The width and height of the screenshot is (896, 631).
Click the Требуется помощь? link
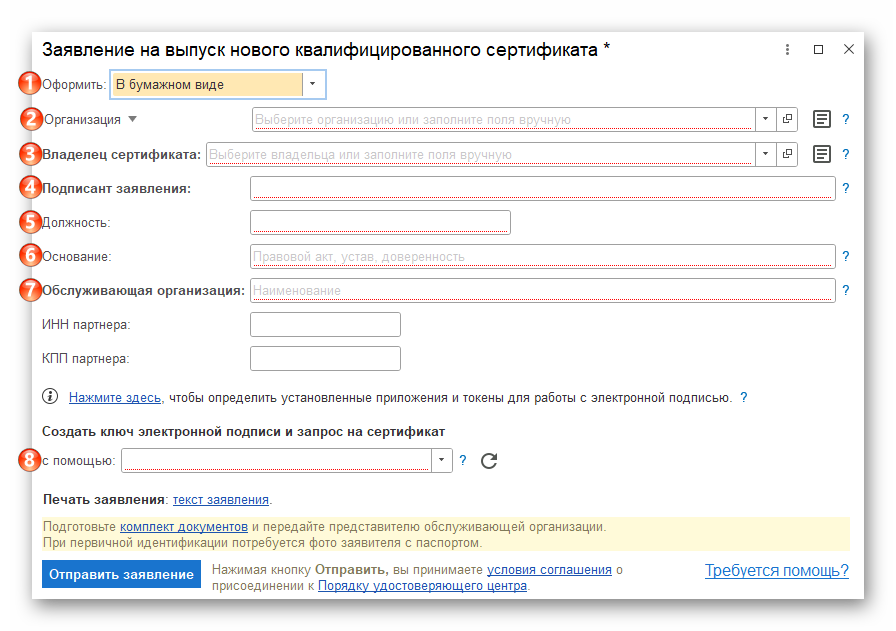[x=777, y=570]
